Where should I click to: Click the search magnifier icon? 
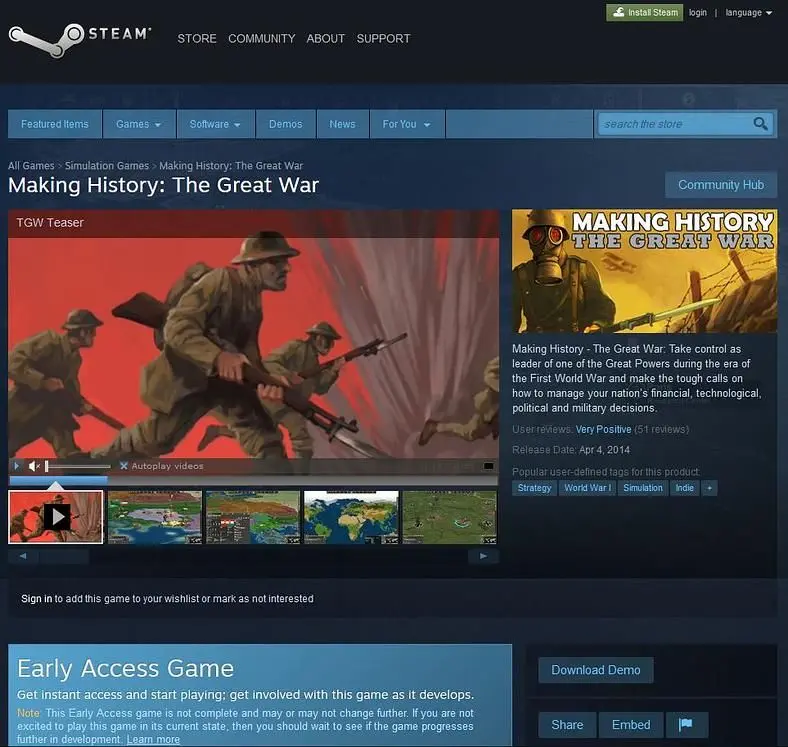tap(760, 124)
